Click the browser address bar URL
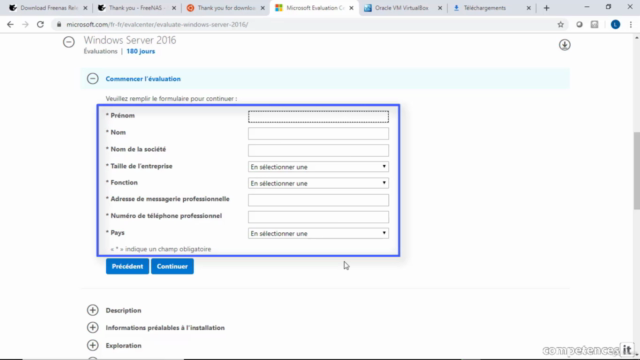This screenshot has height=360, width=640. coord(157,24)
